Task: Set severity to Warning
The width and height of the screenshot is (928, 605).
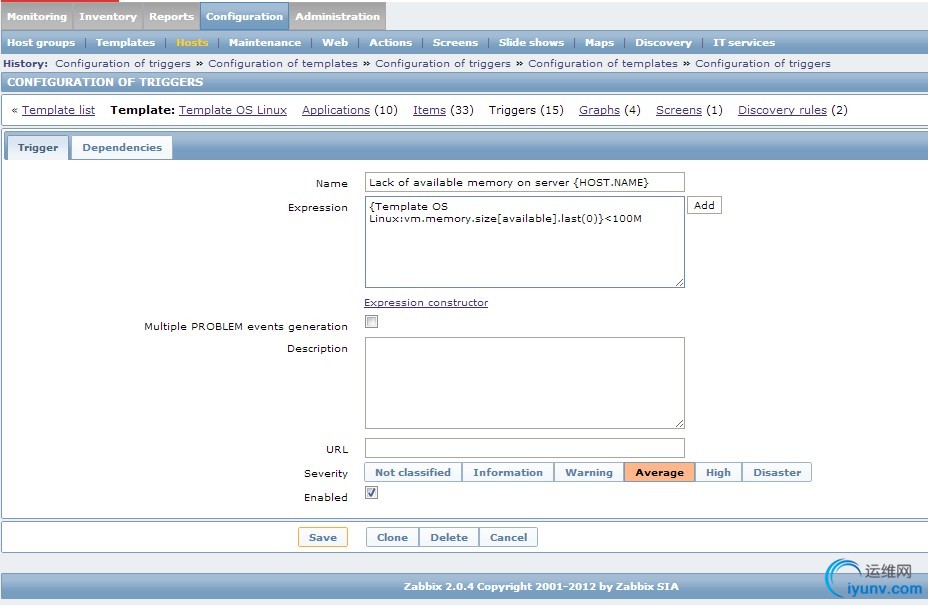Action: [x=589, y=472]
